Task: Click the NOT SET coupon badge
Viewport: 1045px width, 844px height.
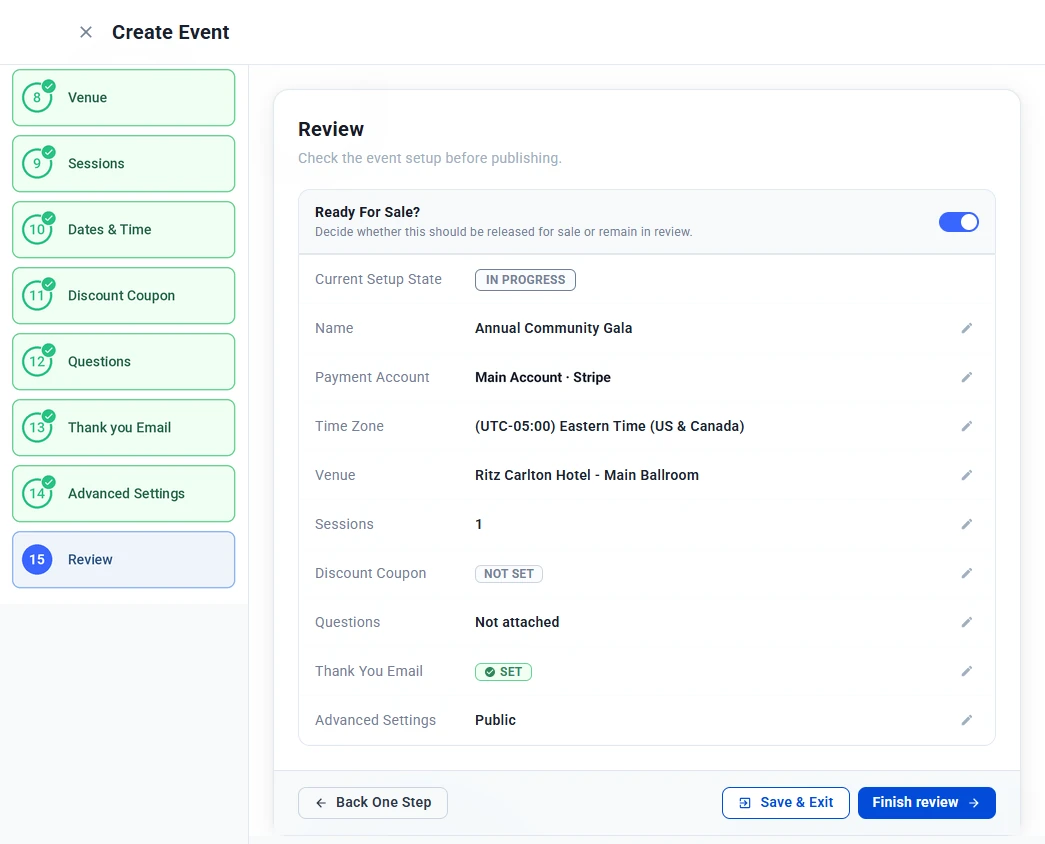Action: pyautogui.click(x=509, y=574)
